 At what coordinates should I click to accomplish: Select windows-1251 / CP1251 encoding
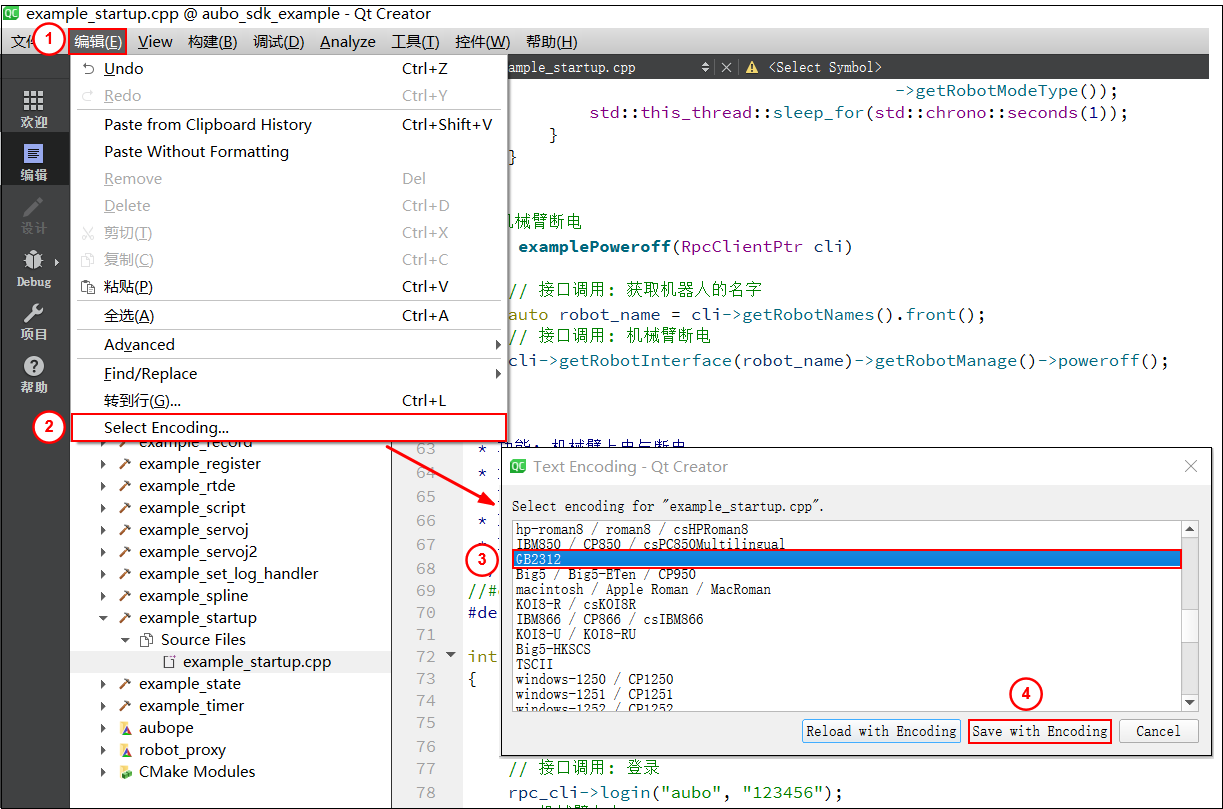(x=846, y=694)
